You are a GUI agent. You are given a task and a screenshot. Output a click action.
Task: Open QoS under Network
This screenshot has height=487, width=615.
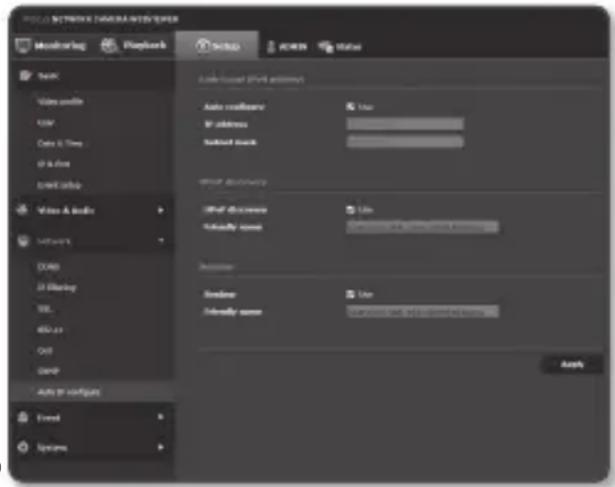tap(45, 351)
